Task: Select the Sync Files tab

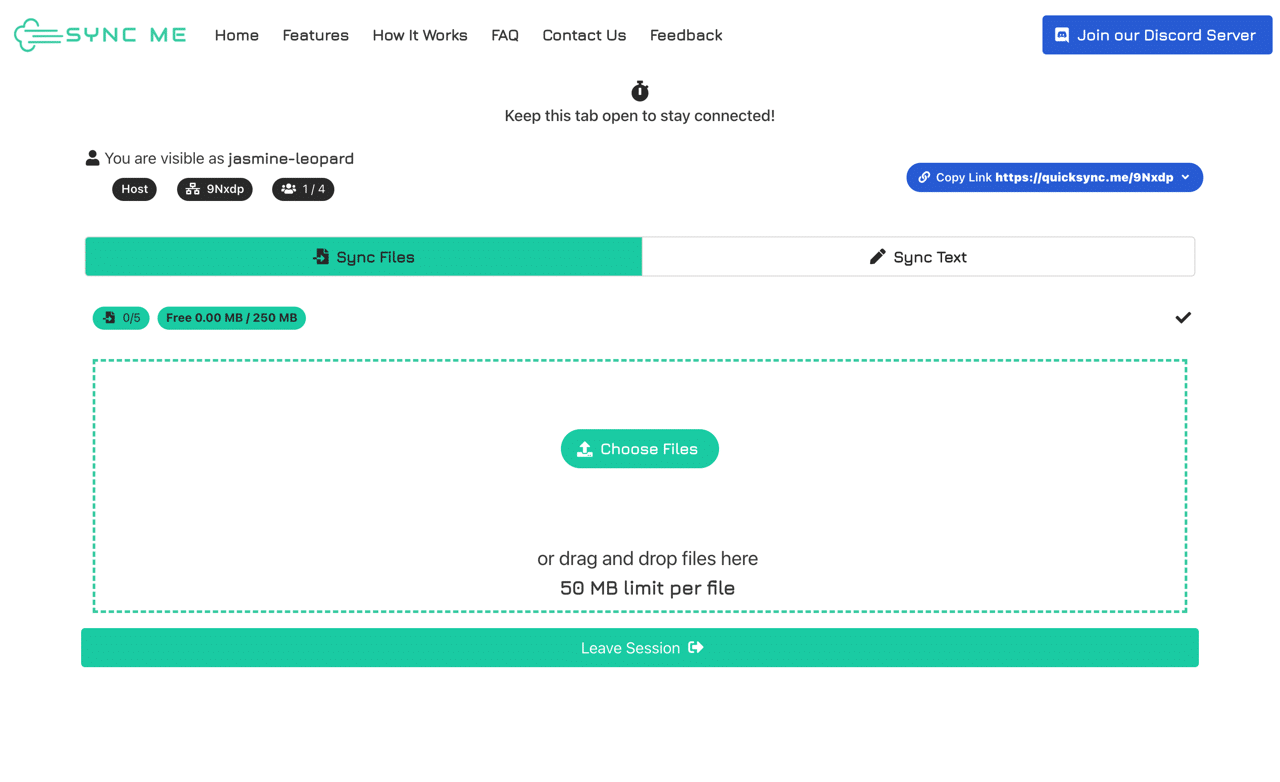Action: [363, 256]
